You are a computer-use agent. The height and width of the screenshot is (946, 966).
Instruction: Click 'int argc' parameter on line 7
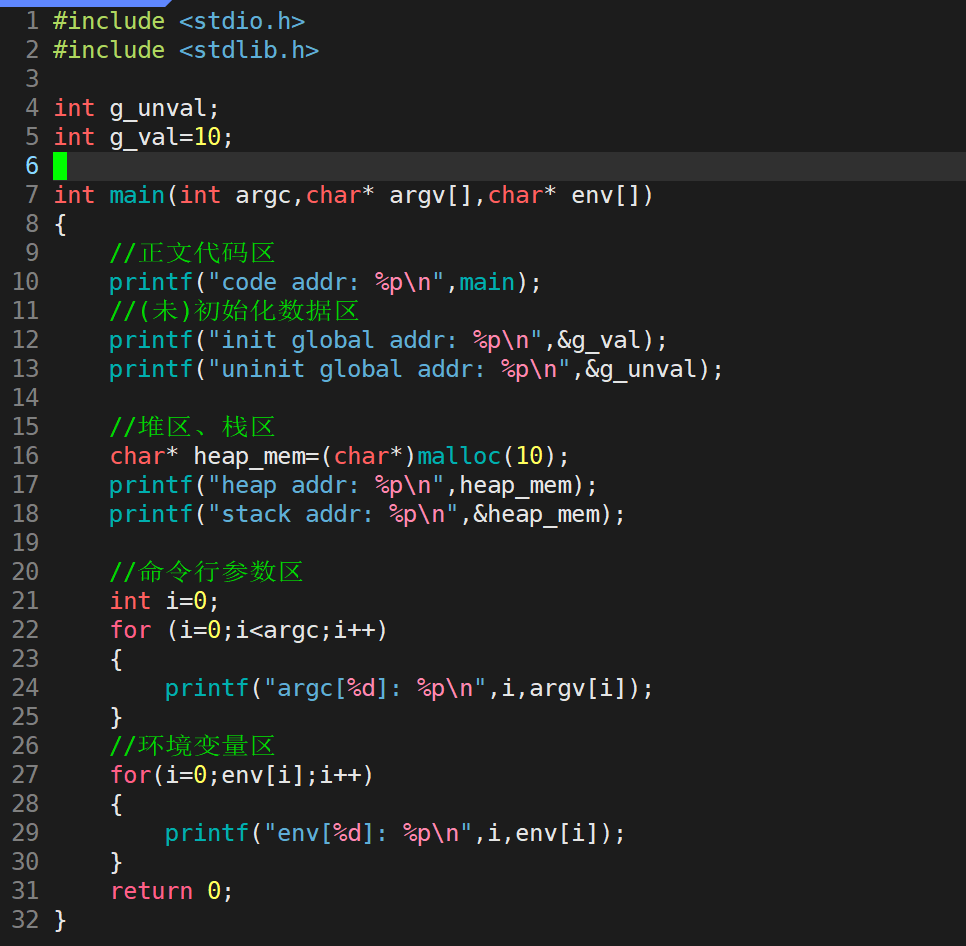click(x=235, y=196)
